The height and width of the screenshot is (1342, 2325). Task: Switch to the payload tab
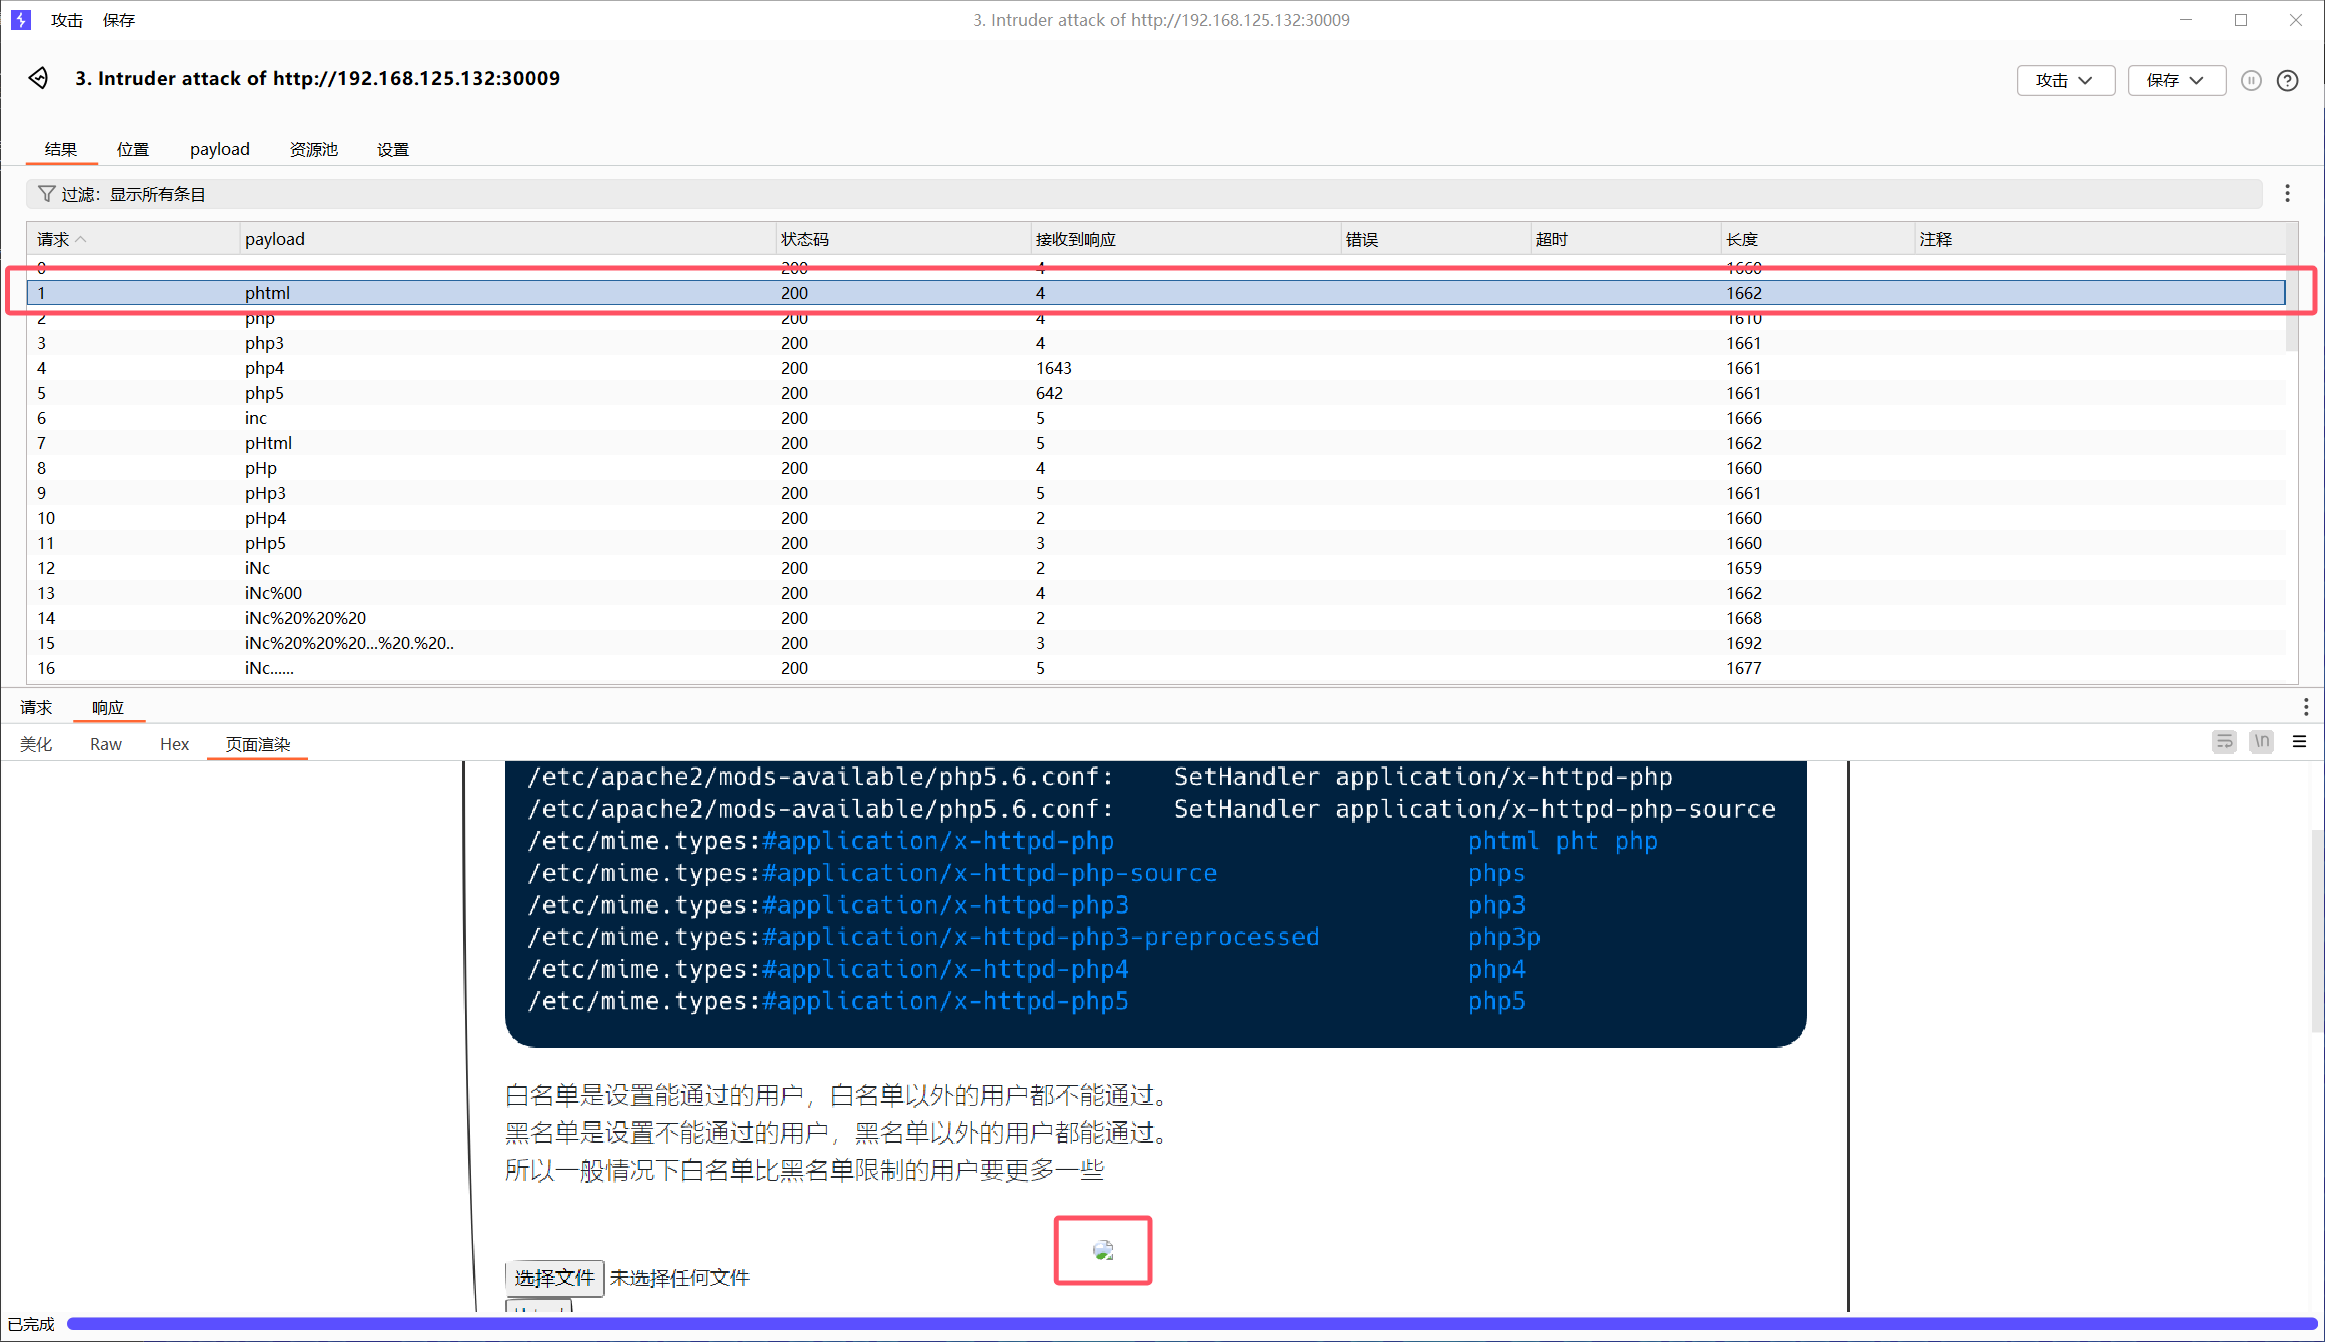point(219,149)
